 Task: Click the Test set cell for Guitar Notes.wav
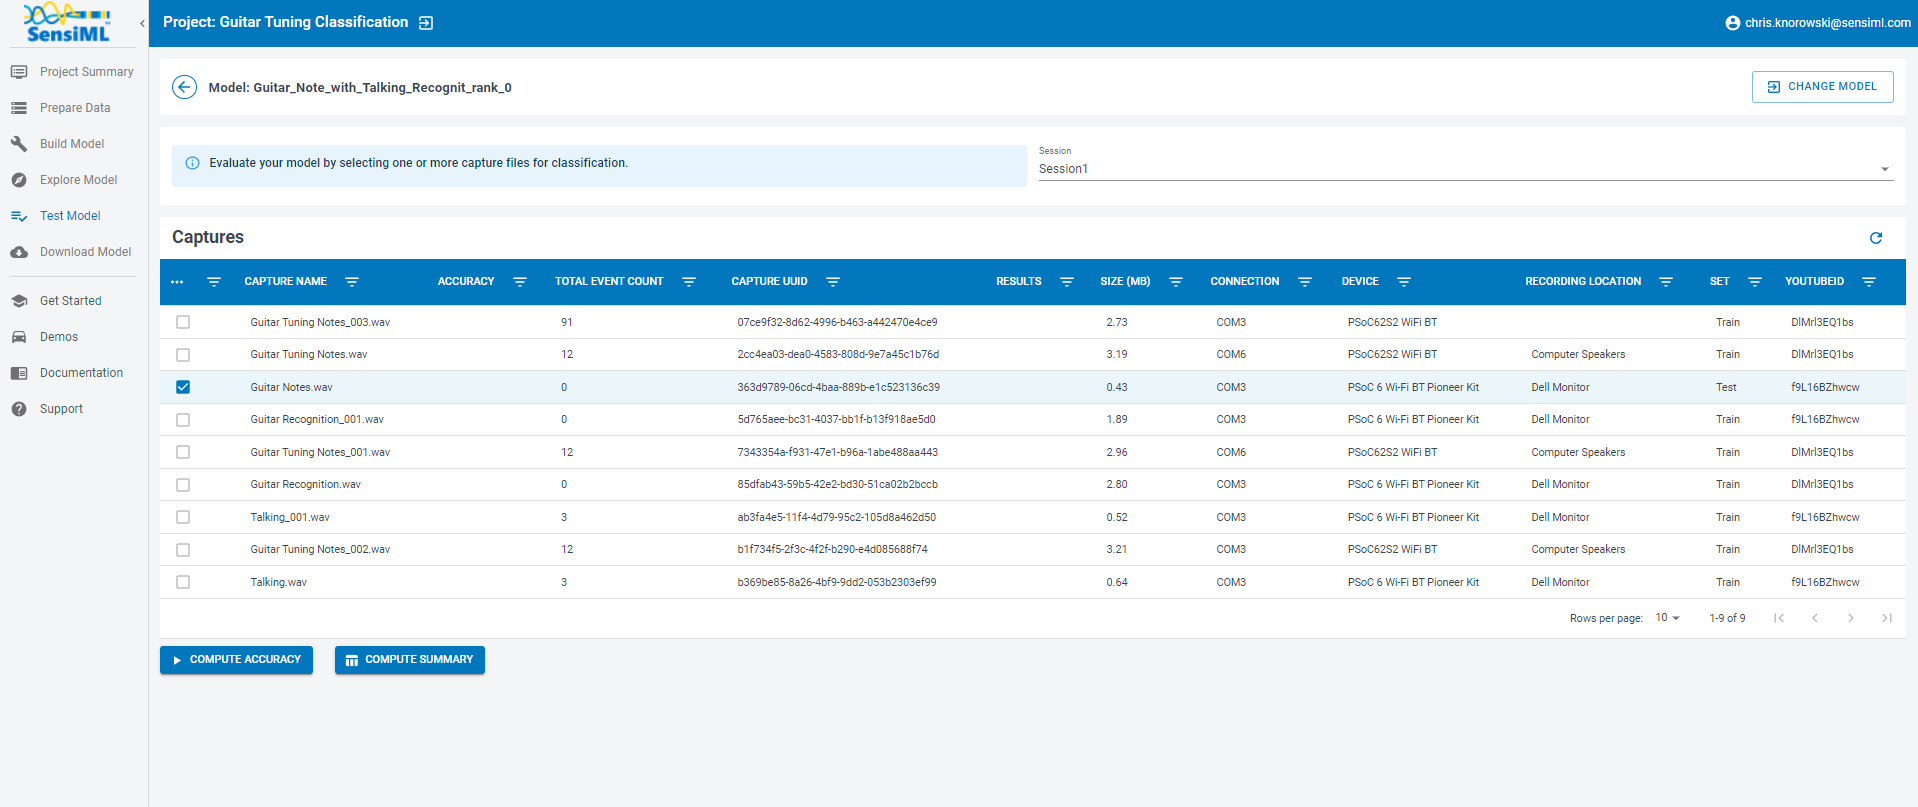[x=1726, y=387]
